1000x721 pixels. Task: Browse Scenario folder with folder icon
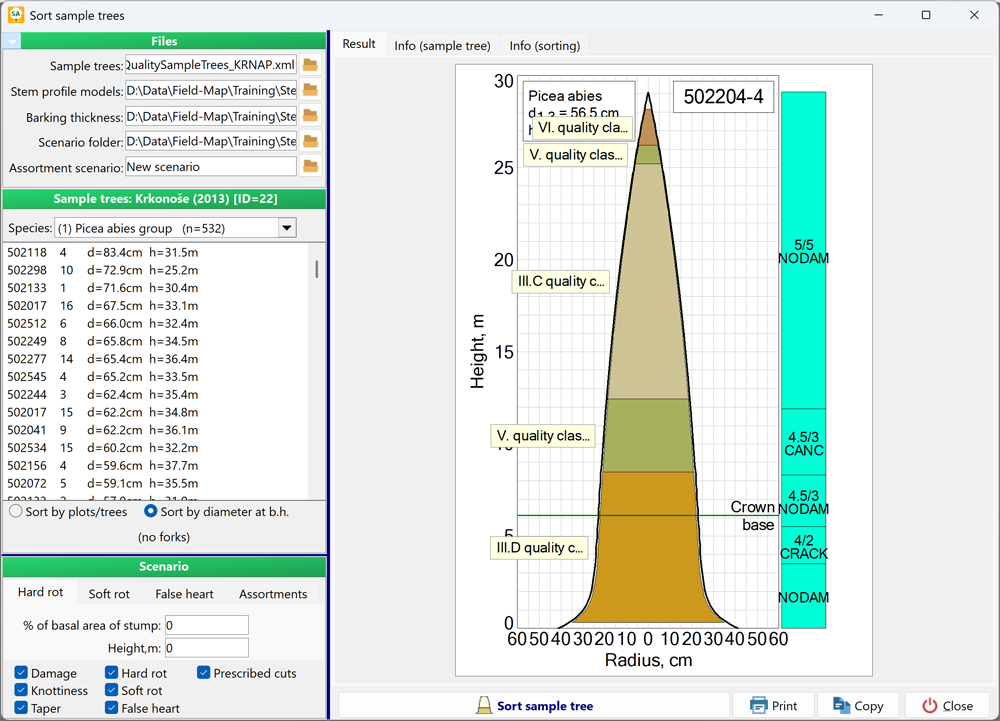(310, 142)
